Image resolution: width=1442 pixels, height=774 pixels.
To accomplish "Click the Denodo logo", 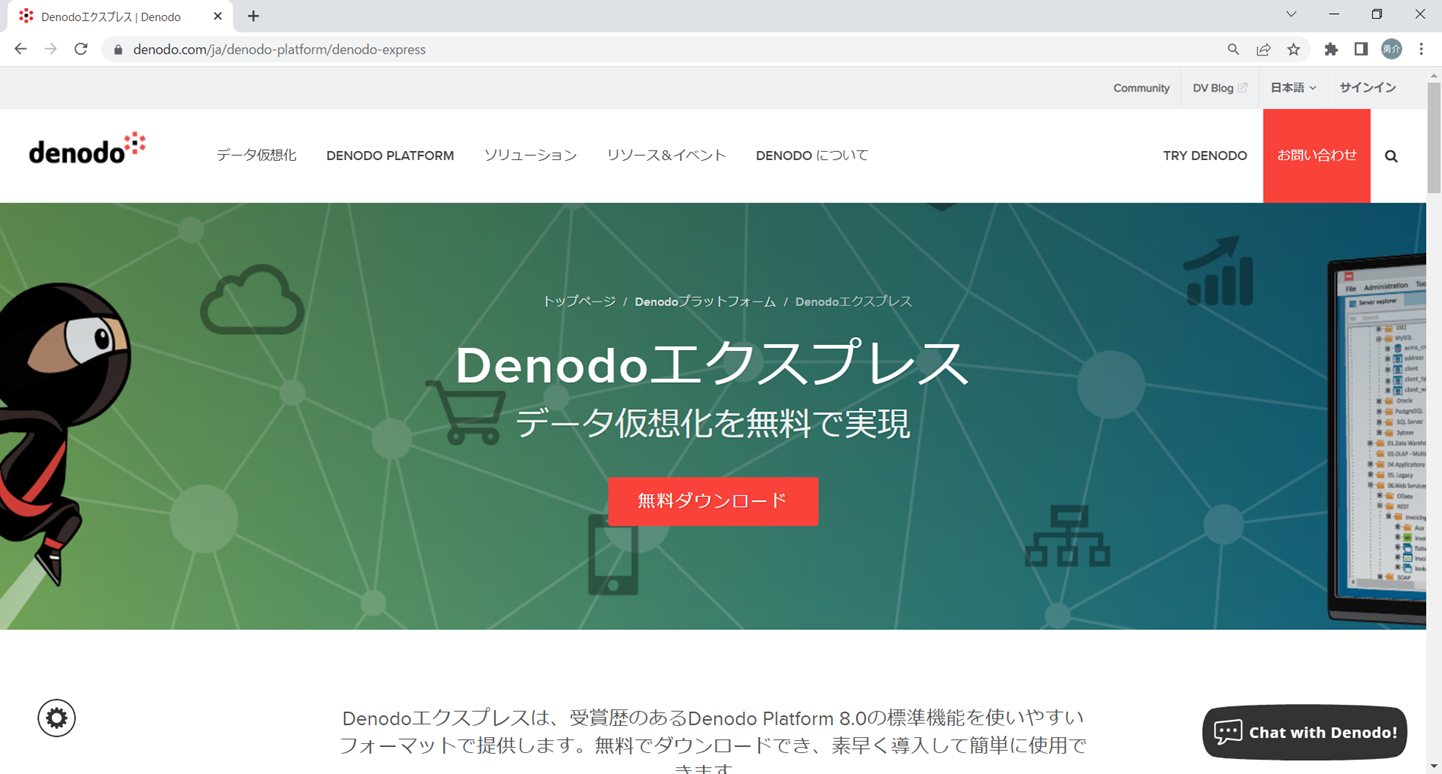I will pos(85,146).
